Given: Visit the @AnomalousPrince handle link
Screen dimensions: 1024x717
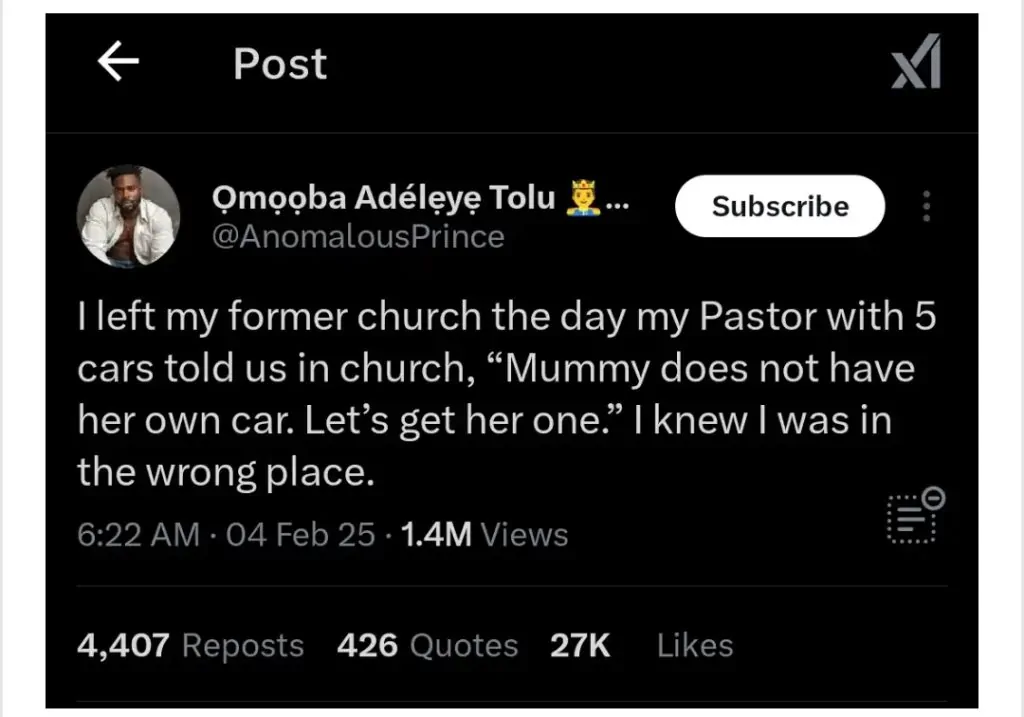Looking at the screenshot, I should [x=358, y=237].
